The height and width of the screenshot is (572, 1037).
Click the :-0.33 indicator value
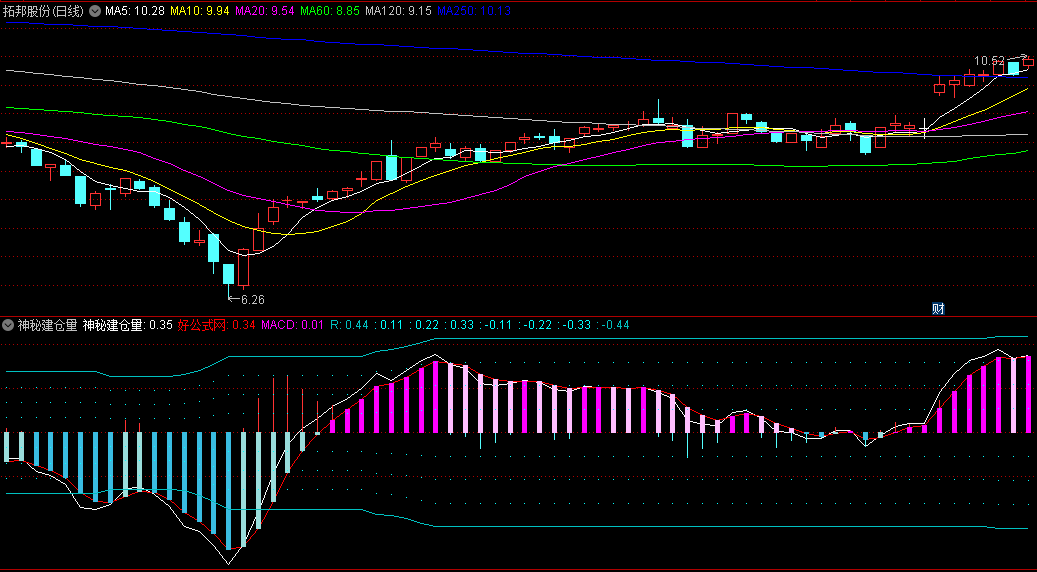pos(575,325)
